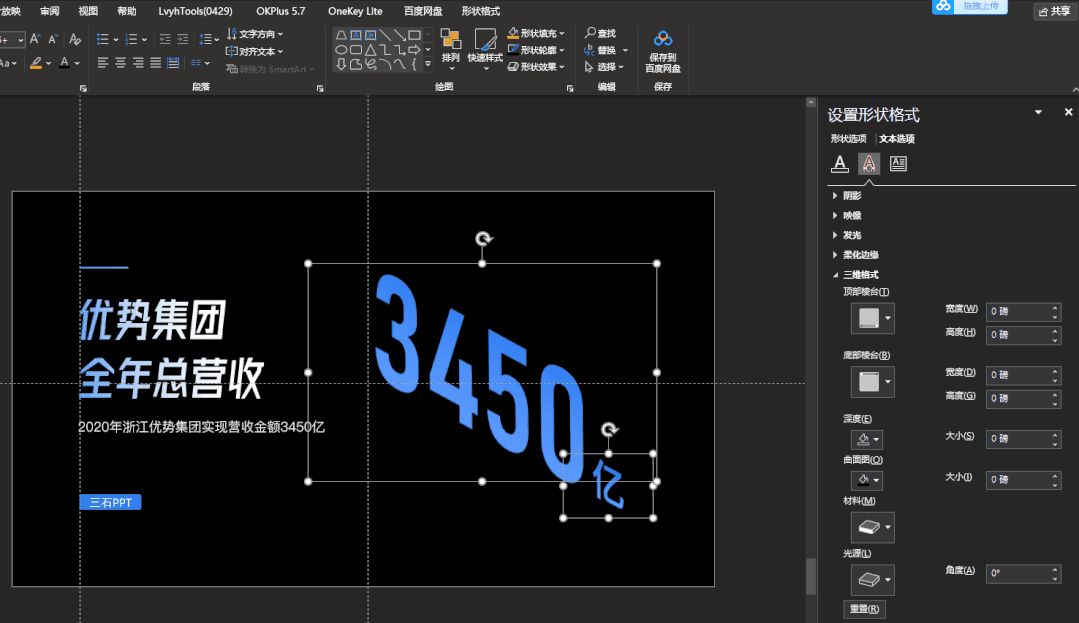
Task: Open the 帮助 help tab
Action: tap(127, 11)
